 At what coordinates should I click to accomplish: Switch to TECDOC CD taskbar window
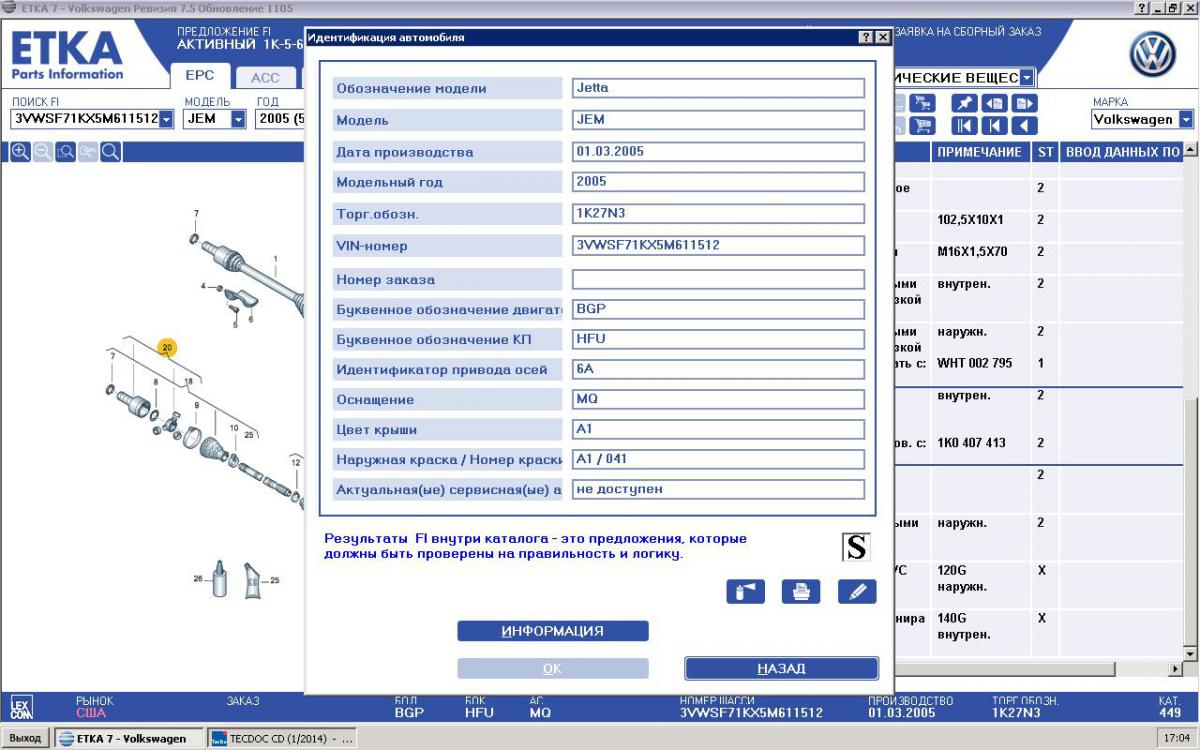click(281, 739)
